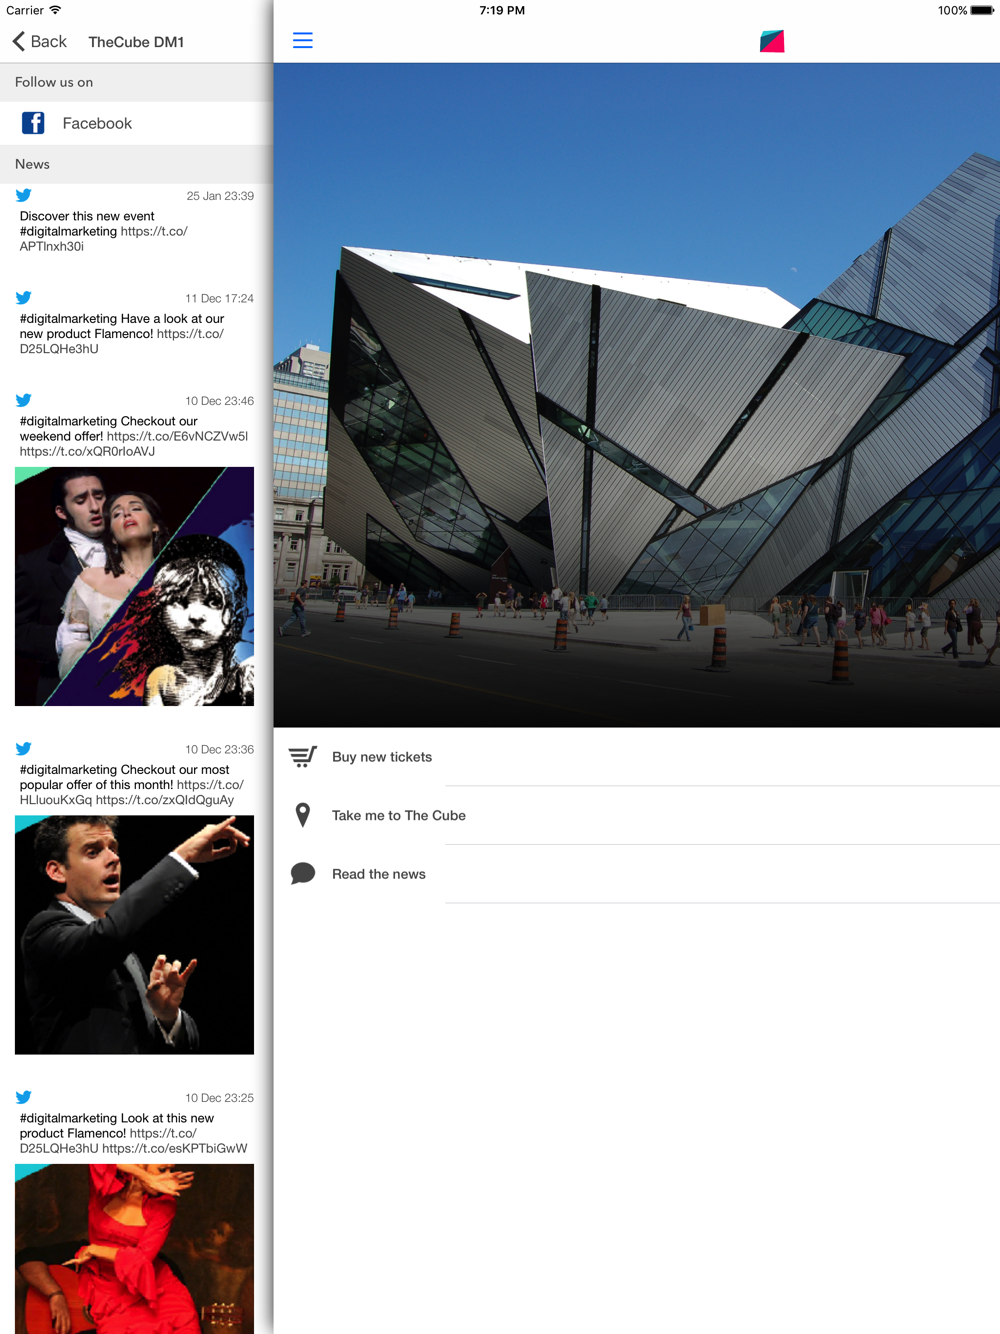Open the hamburger menu icon
The image size is (1000, 1334).
coord(302,40)
